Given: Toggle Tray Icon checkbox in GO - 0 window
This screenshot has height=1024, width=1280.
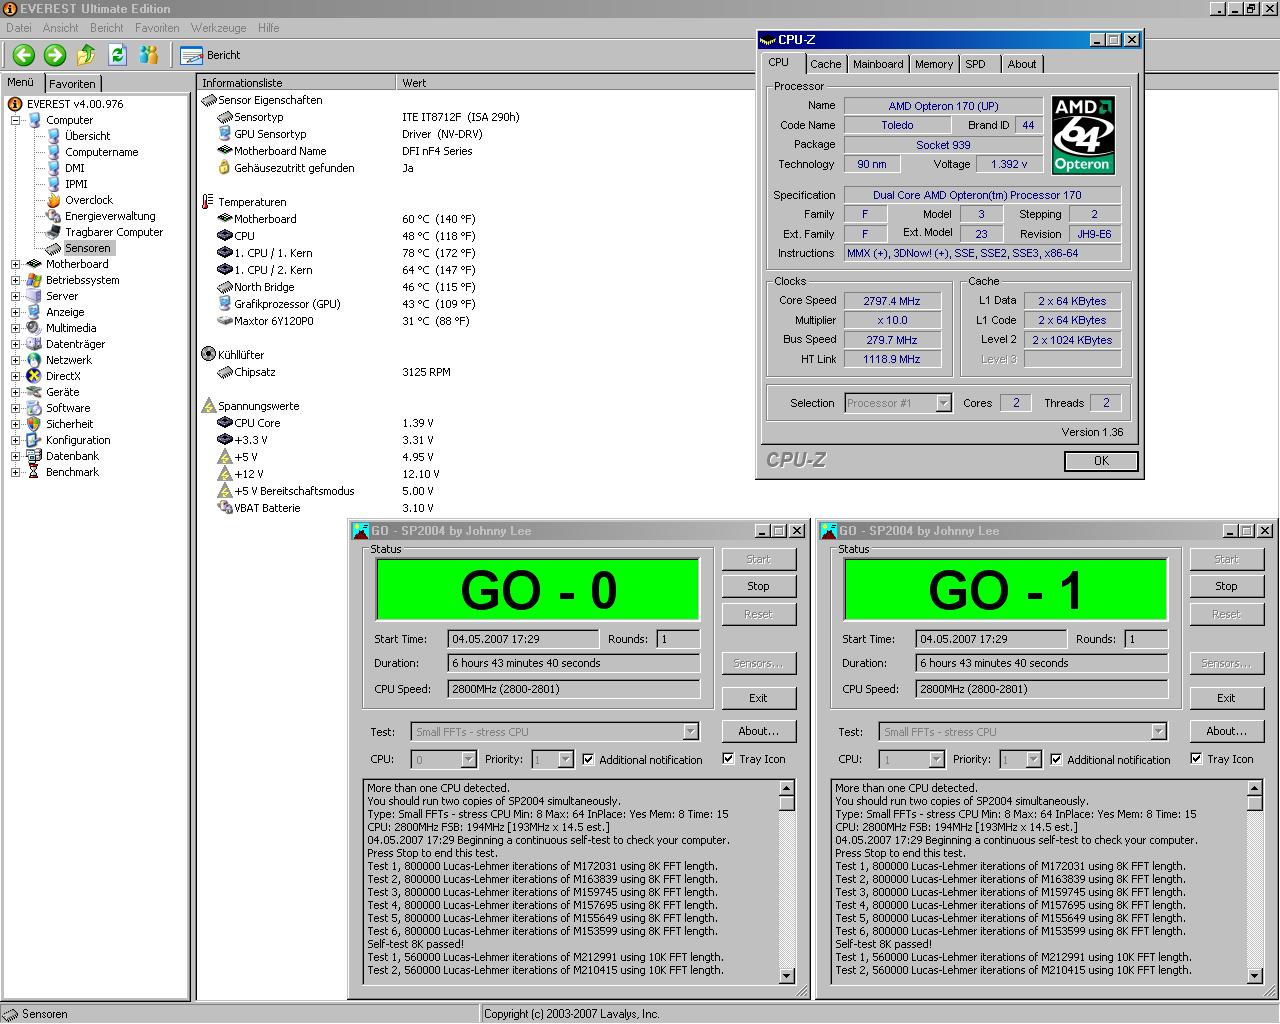Looking at the screenshot, I should click(x=728, y=758).
